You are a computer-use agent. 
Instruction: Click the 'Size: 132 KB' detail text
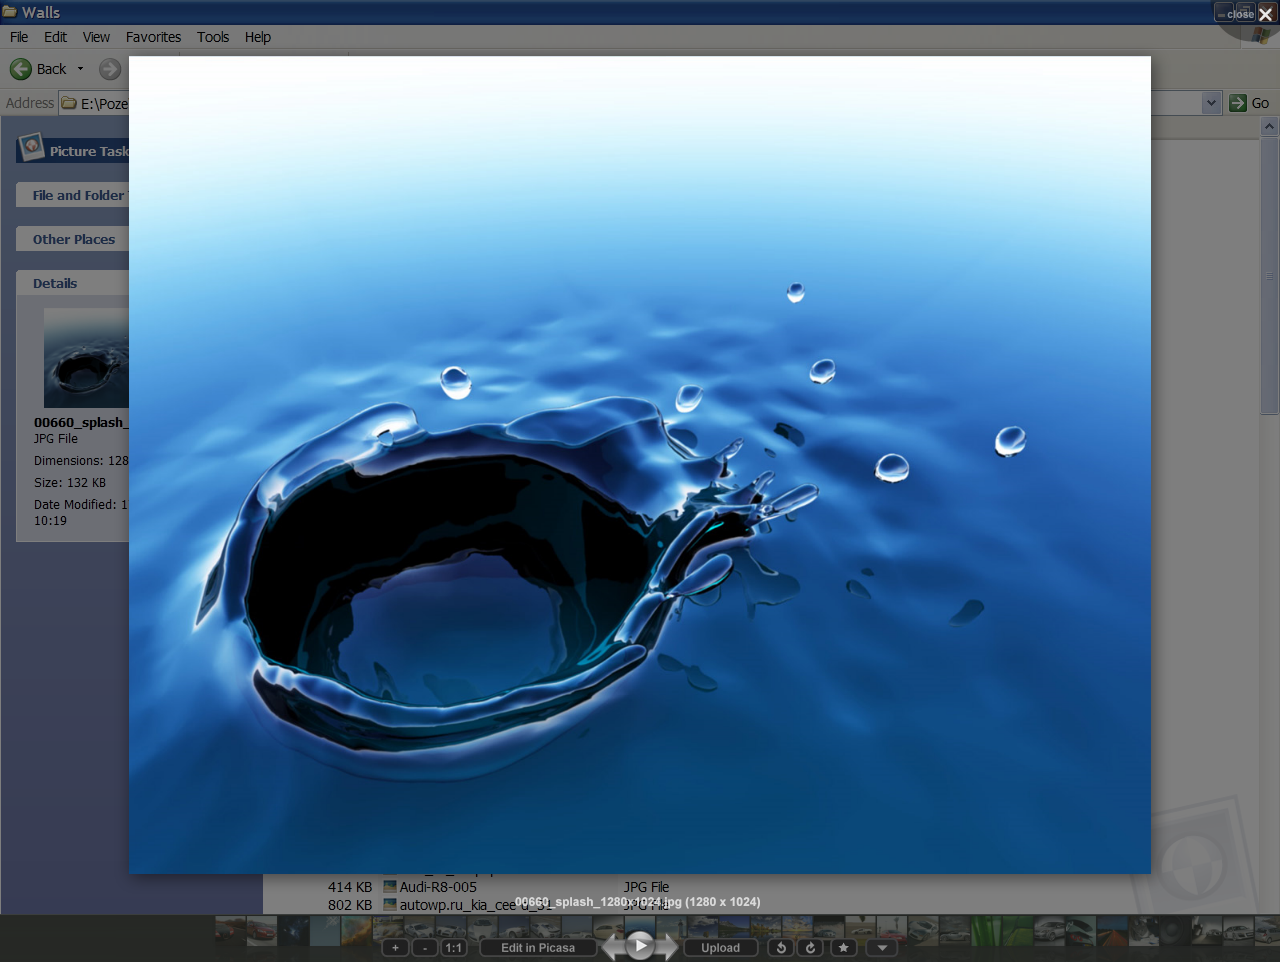(70, 483)
